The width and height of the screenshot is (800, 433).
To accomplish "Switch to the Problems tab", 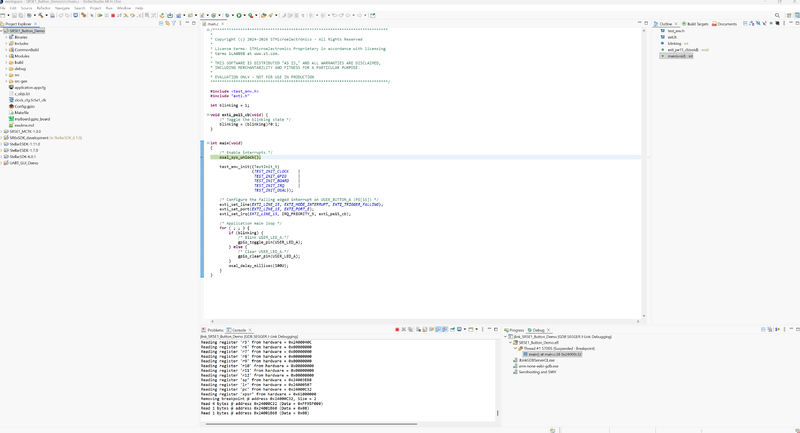I will (213, 330).
